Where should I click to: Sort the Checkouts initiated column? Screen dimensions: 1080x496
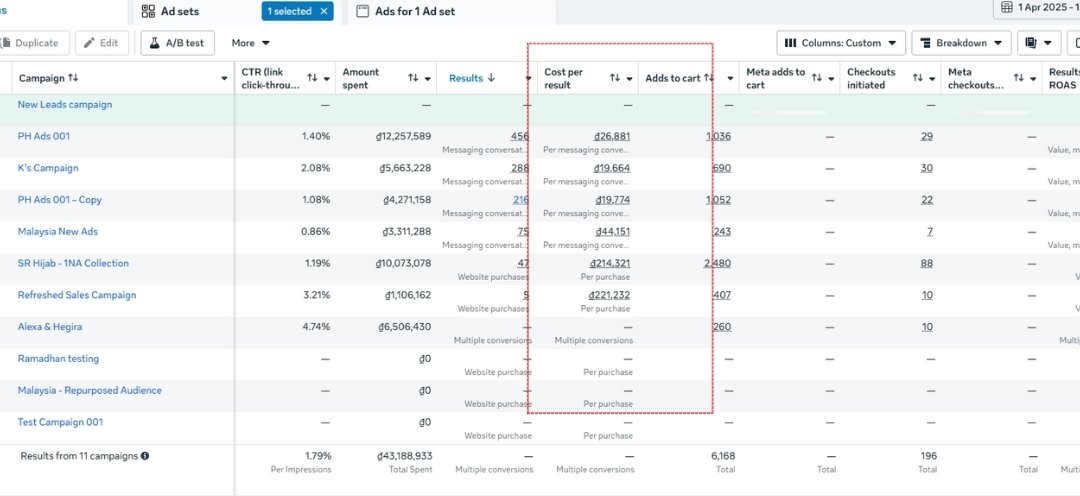coord(917,78)
